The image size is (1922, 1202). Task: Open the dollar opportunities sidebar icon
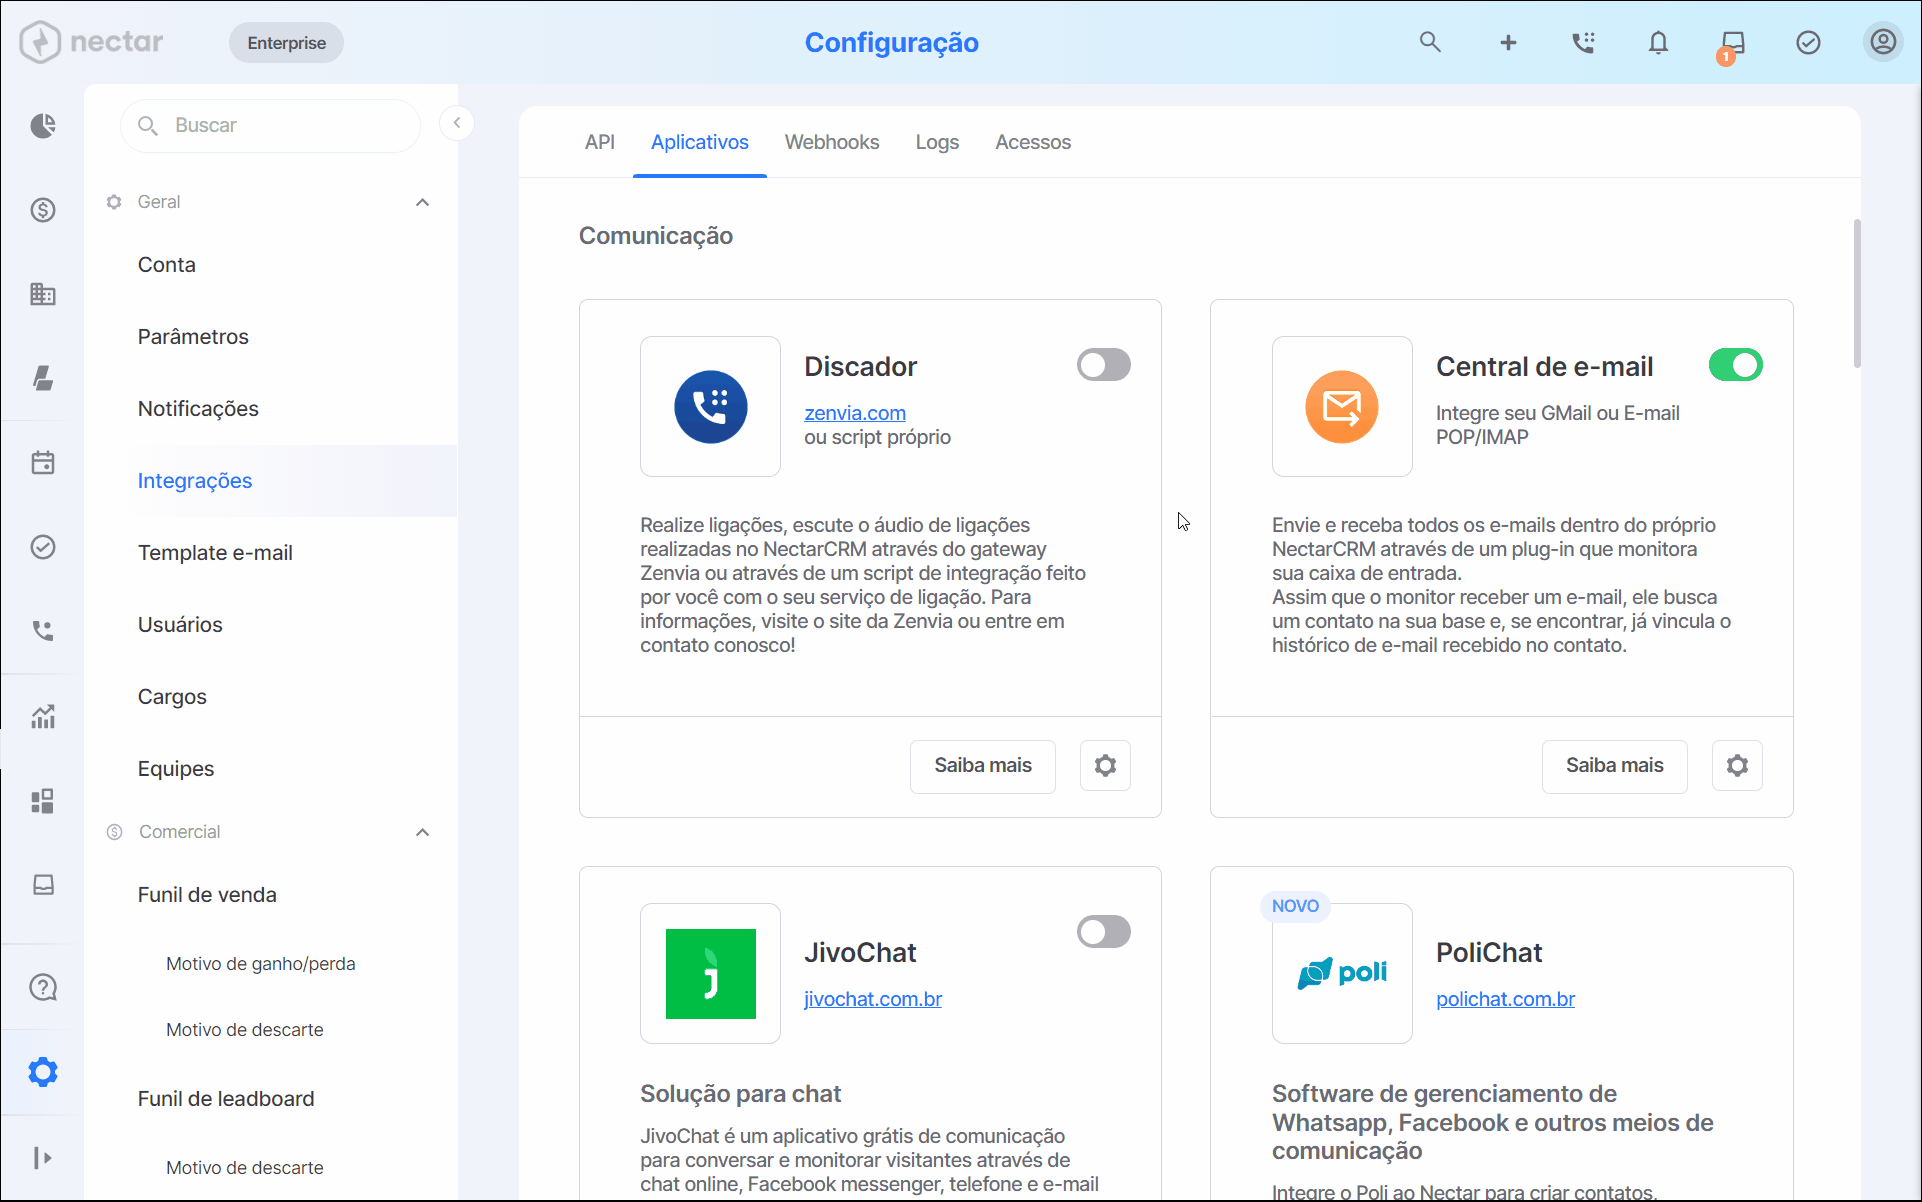(43, 210)
